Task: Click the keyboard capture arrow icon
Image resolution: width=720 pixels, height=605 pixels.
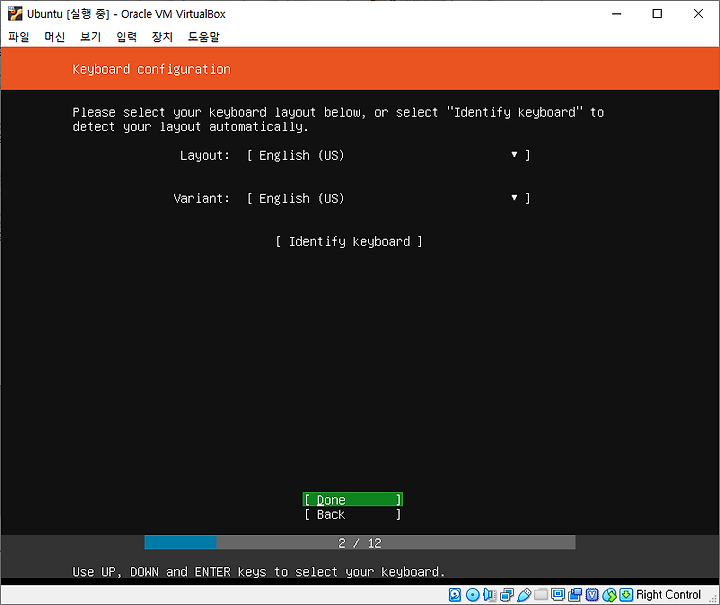Action: [x=626, y=595]
